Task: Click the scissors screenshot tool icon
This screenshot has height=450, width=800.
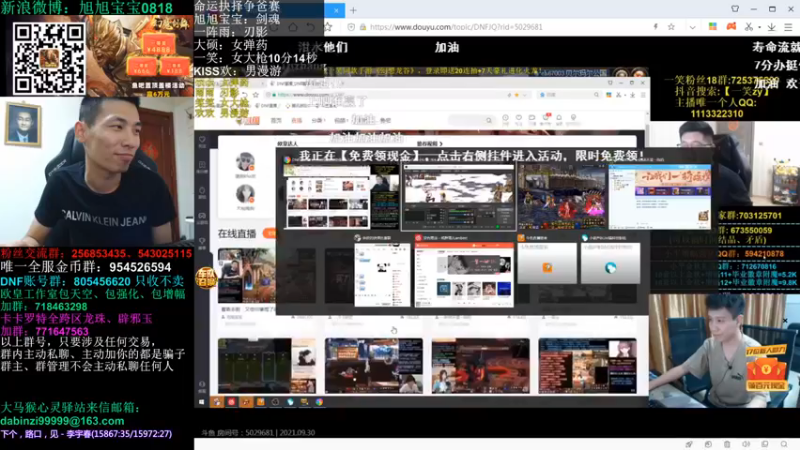Action: click(x=748, y=27)
